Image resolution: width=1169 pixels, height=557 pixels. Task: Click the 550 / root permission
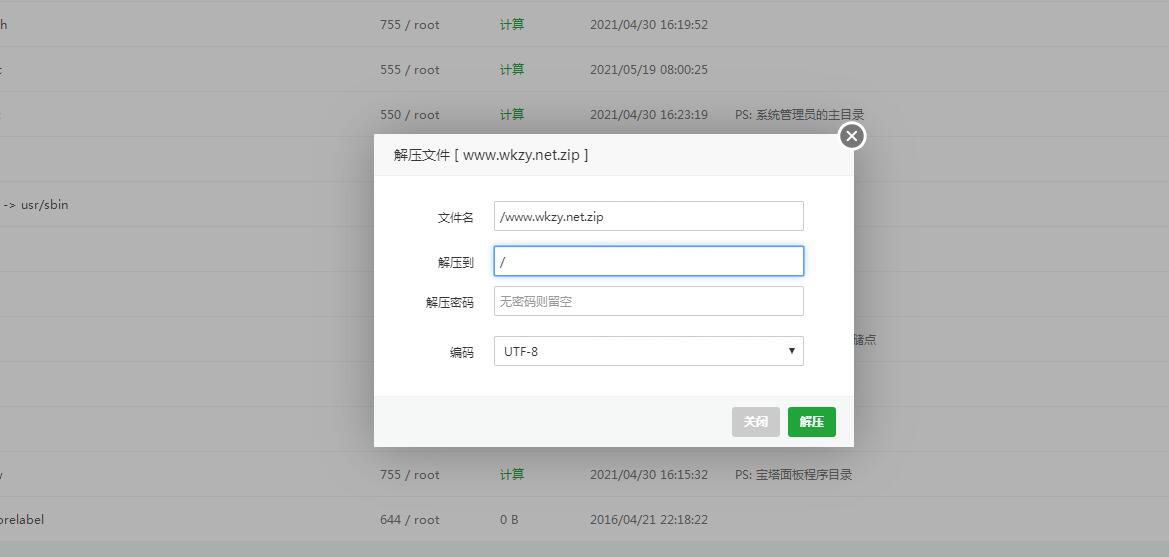tap(409, 114)
